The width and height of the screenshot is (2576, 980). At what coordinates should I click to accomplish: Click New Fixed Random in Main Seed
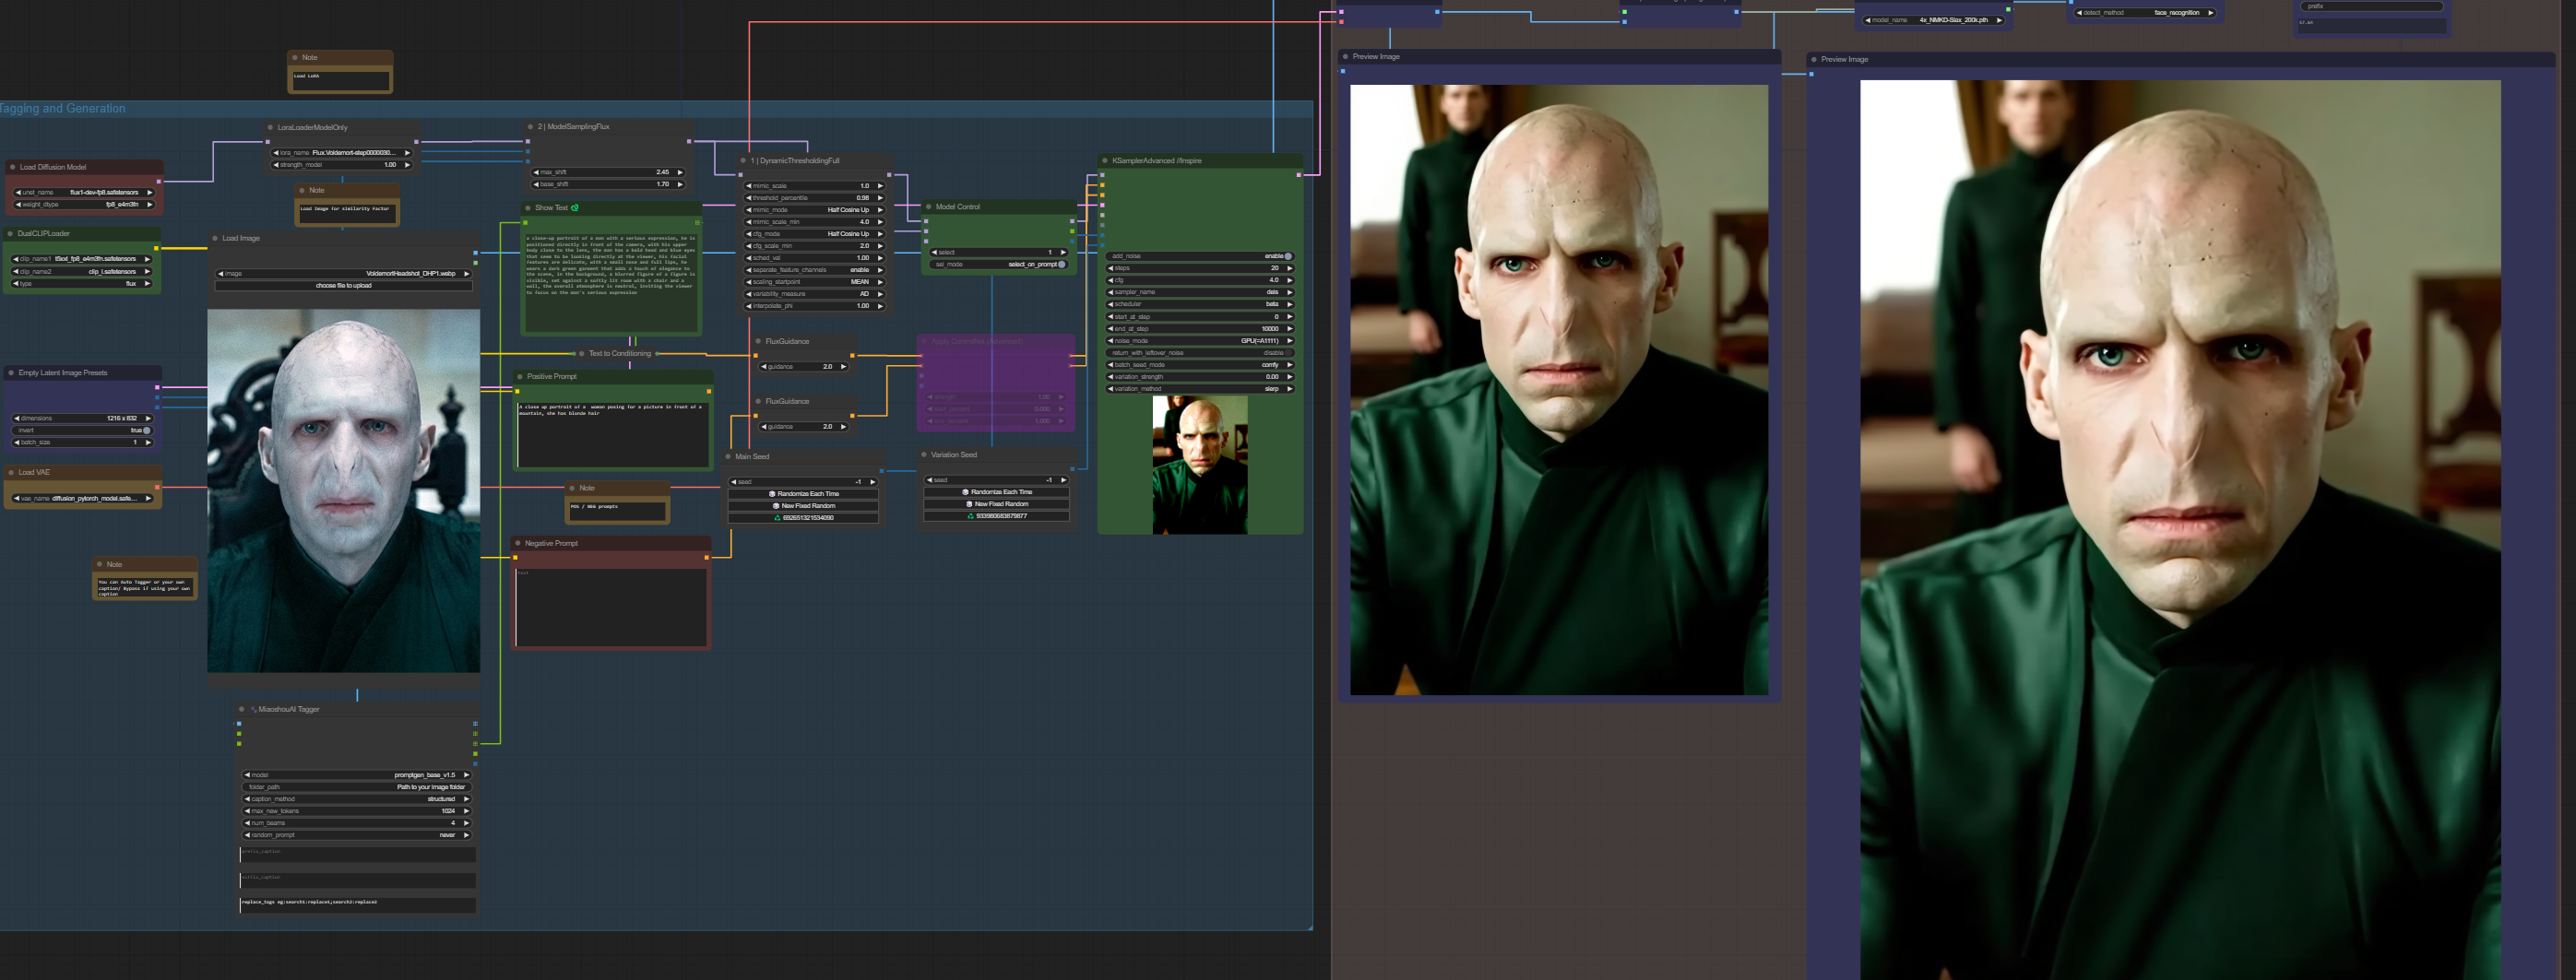[804, 506]
